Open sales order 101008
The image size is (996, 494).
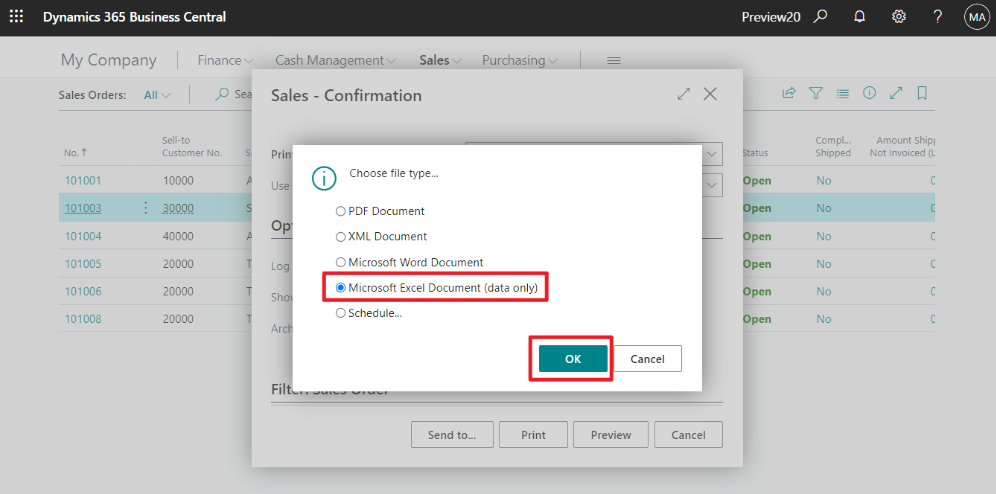pyautogui.click(x=83, y=319)
